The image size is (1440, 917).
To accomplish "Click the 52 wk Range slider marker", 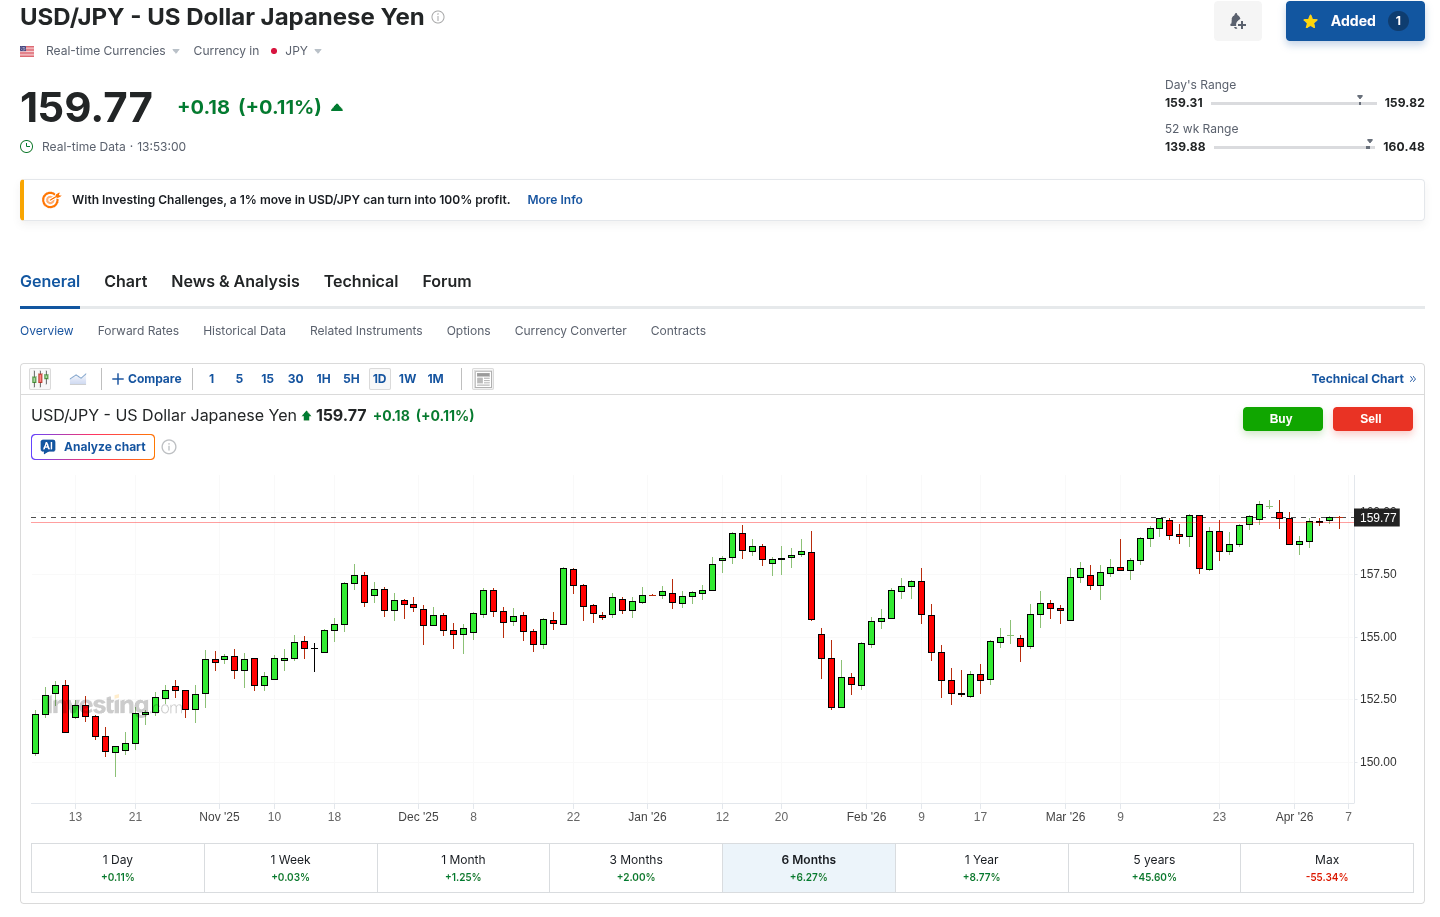I will point(1369,143).
